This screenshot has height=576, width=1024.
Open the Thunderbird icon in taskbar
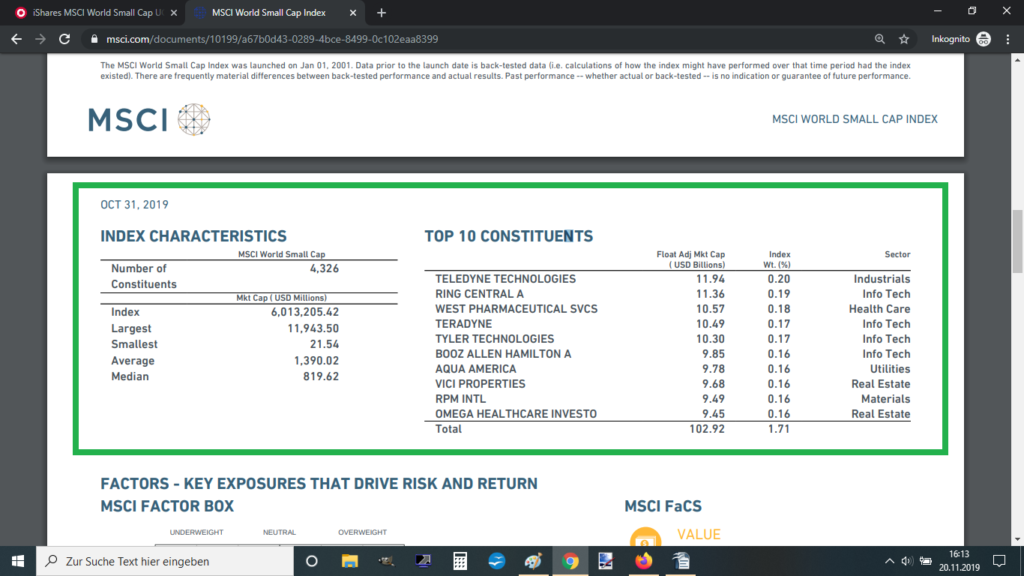pos(496,561)
